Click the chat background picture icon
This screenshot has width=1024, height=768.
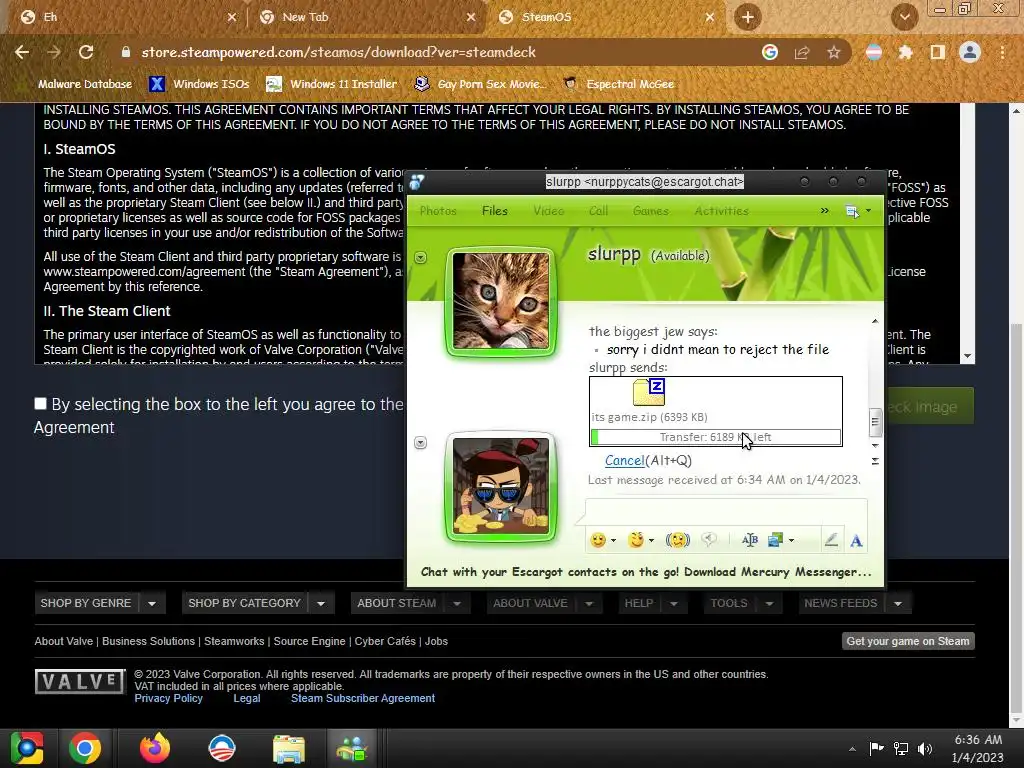pyautogui.click(x=775, y=540)
